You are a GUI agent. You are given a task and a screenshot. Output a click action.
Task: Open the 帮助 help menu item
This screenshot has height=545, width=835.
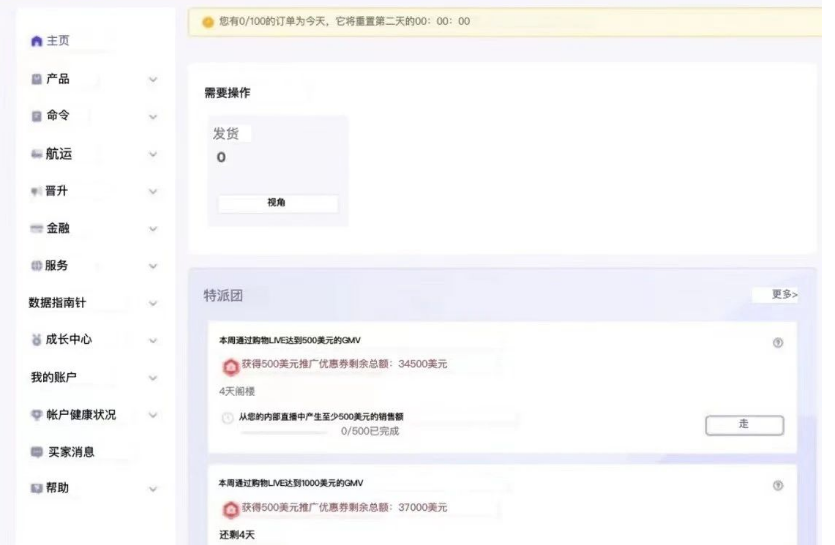point(59,488)
